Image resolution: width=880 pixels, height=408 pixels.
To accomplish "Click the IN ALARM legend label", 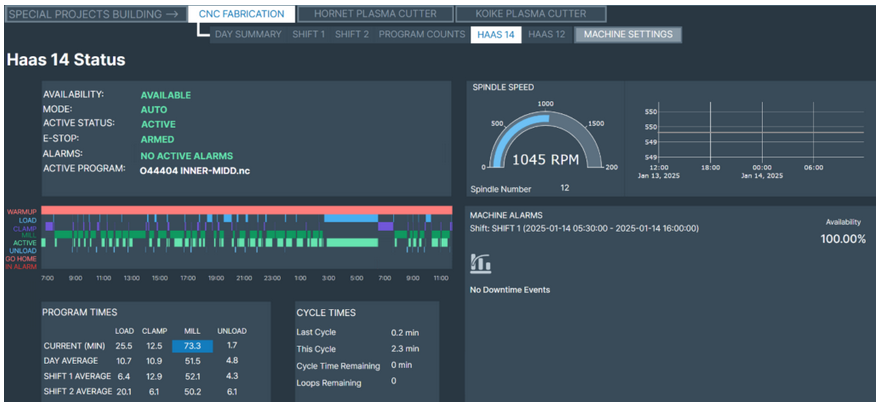I will point(21,267).
